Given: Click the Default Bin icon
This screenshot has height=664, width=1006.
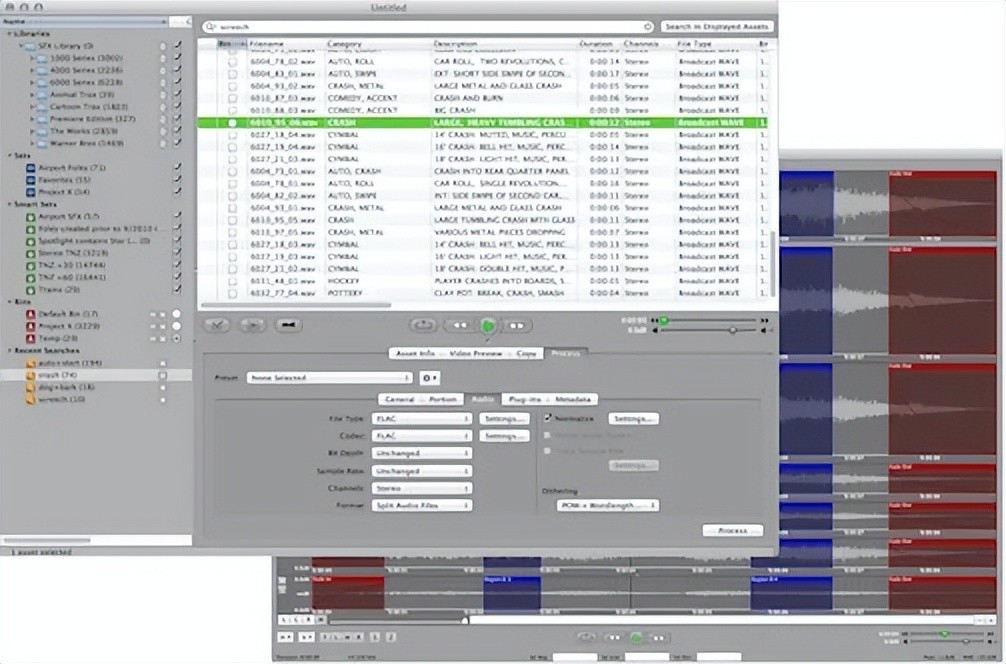Looking at the screenshot, I should click(x=30, y=314).
